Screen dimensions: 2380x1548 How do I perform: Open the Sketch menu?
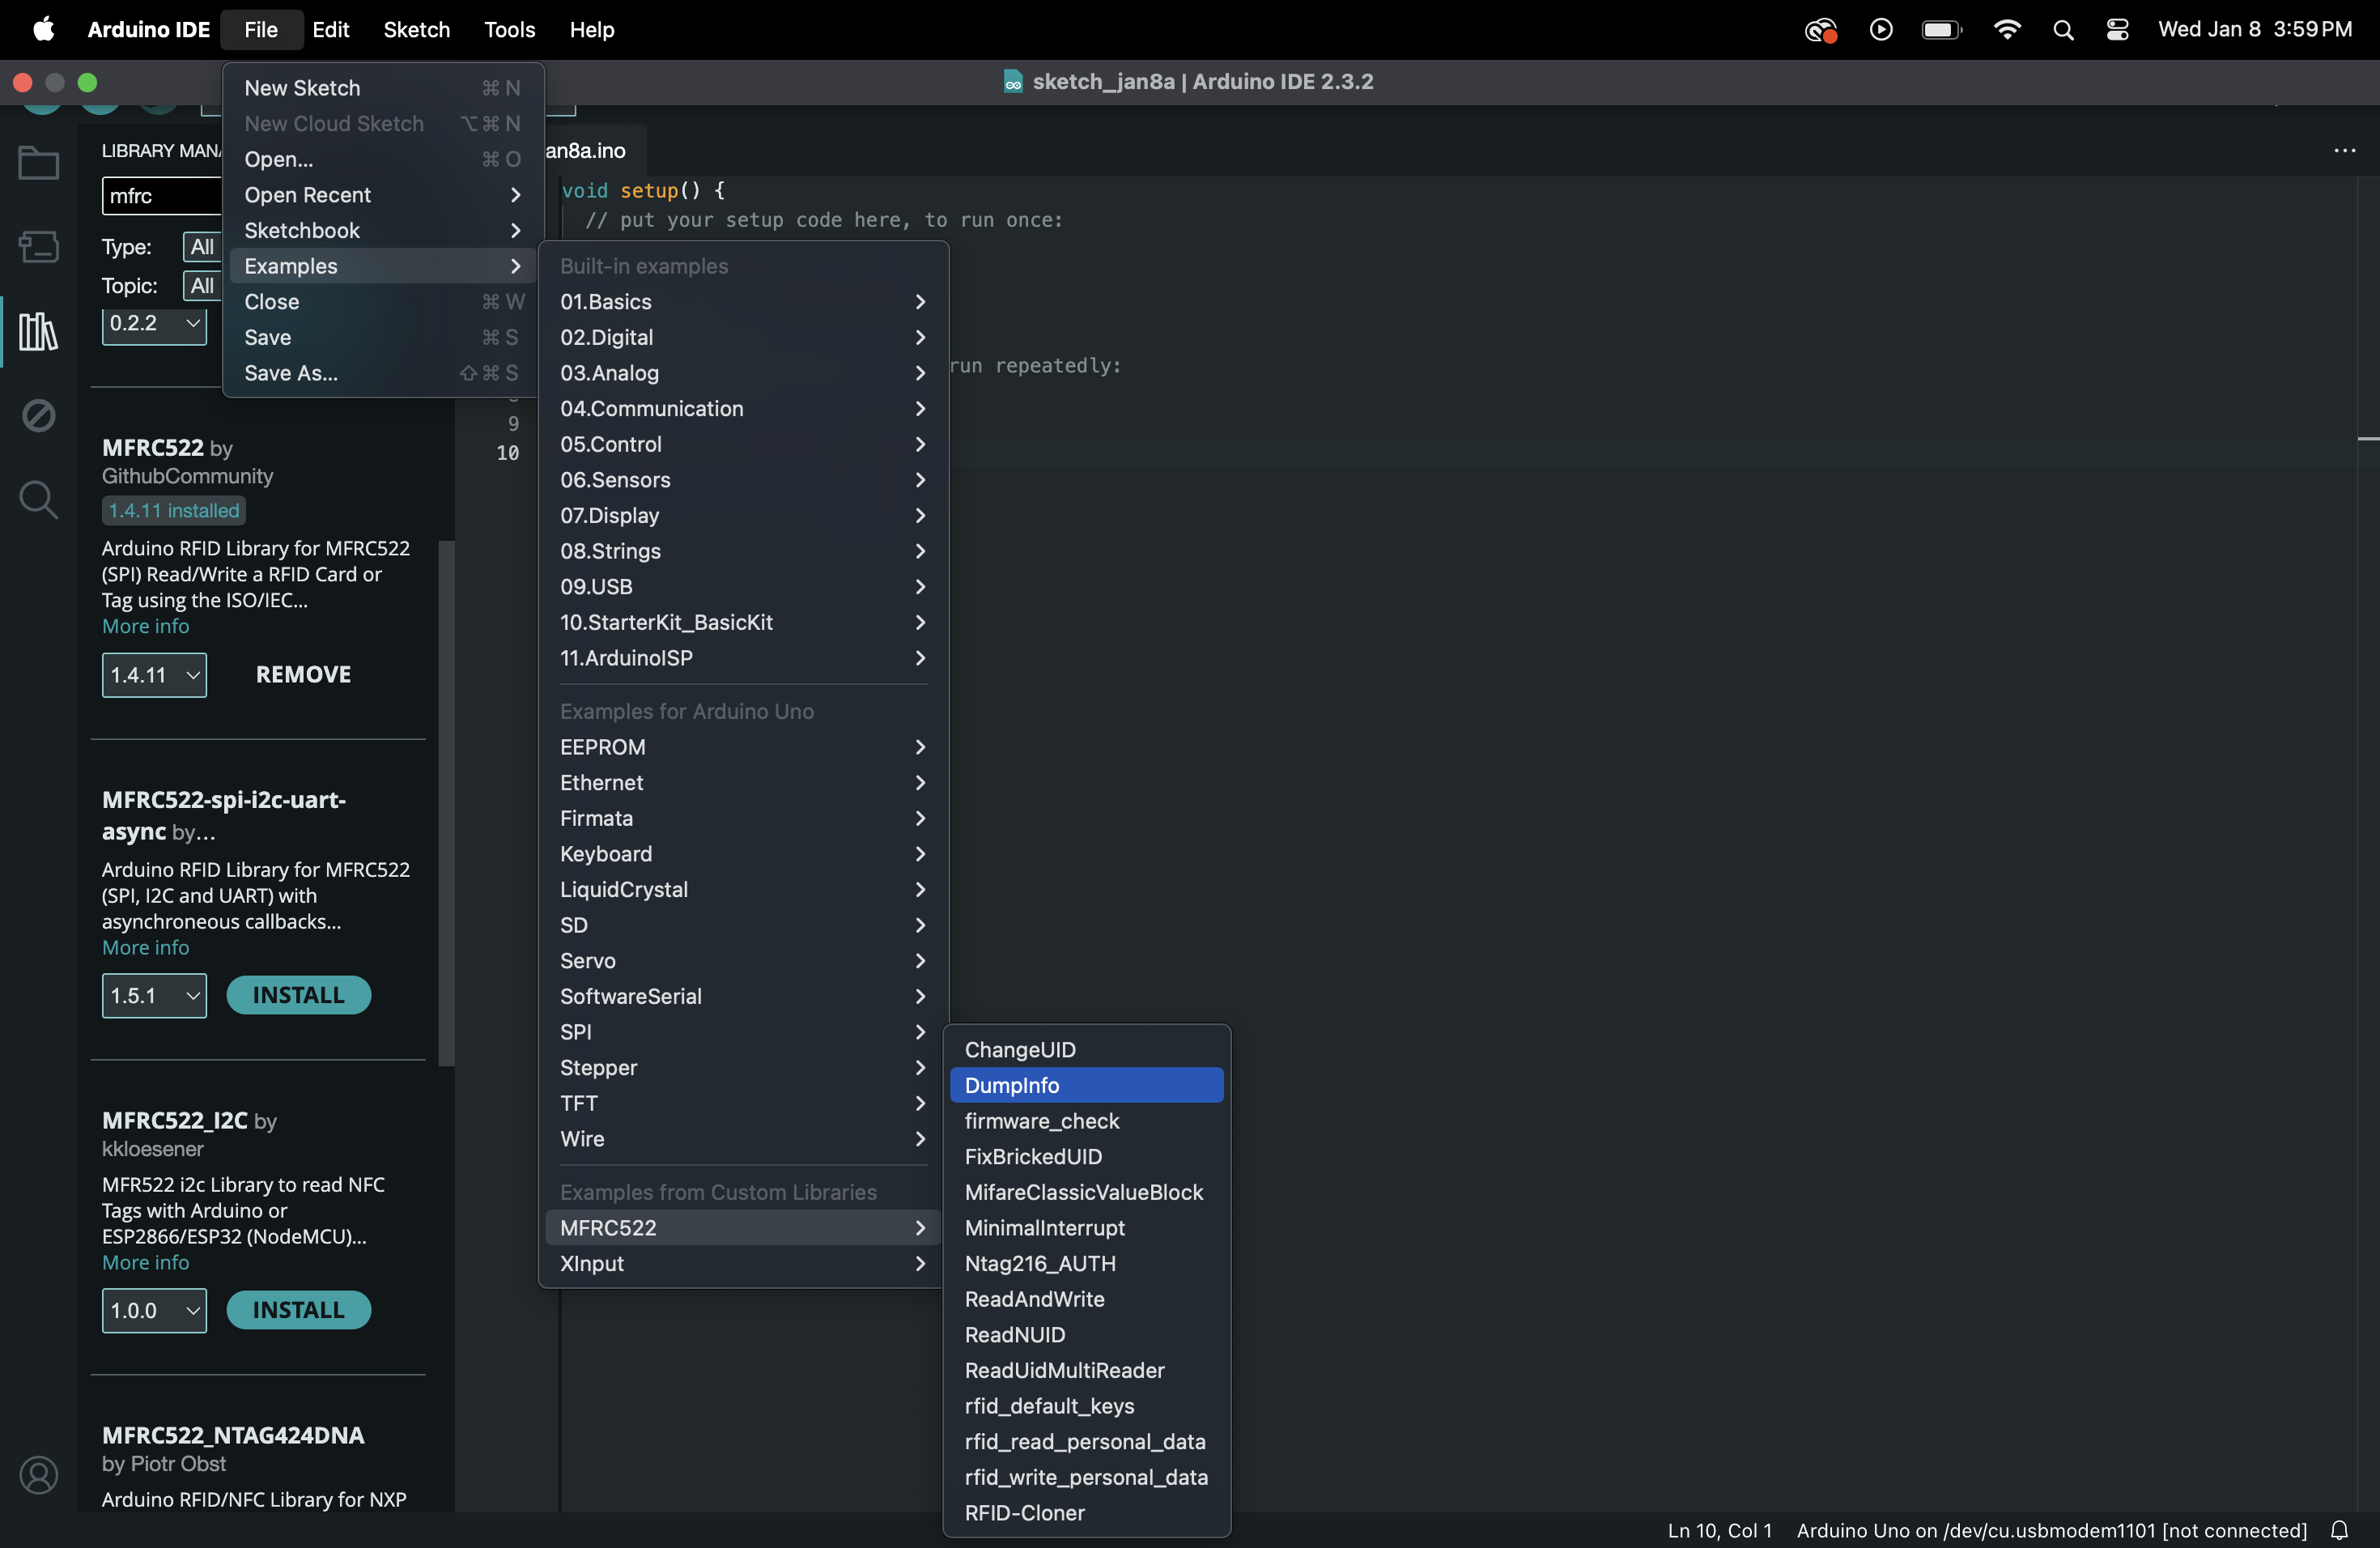[x=416, y=29]
